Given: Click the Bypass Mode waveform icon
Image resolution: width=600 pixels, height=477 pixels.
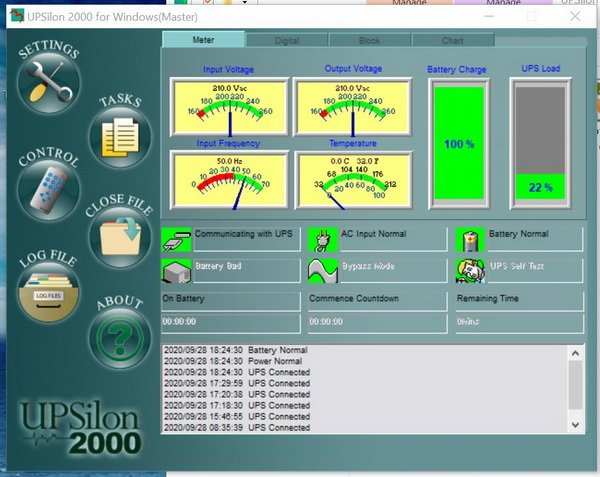Looking at the screenshot, I should [323, 271].
